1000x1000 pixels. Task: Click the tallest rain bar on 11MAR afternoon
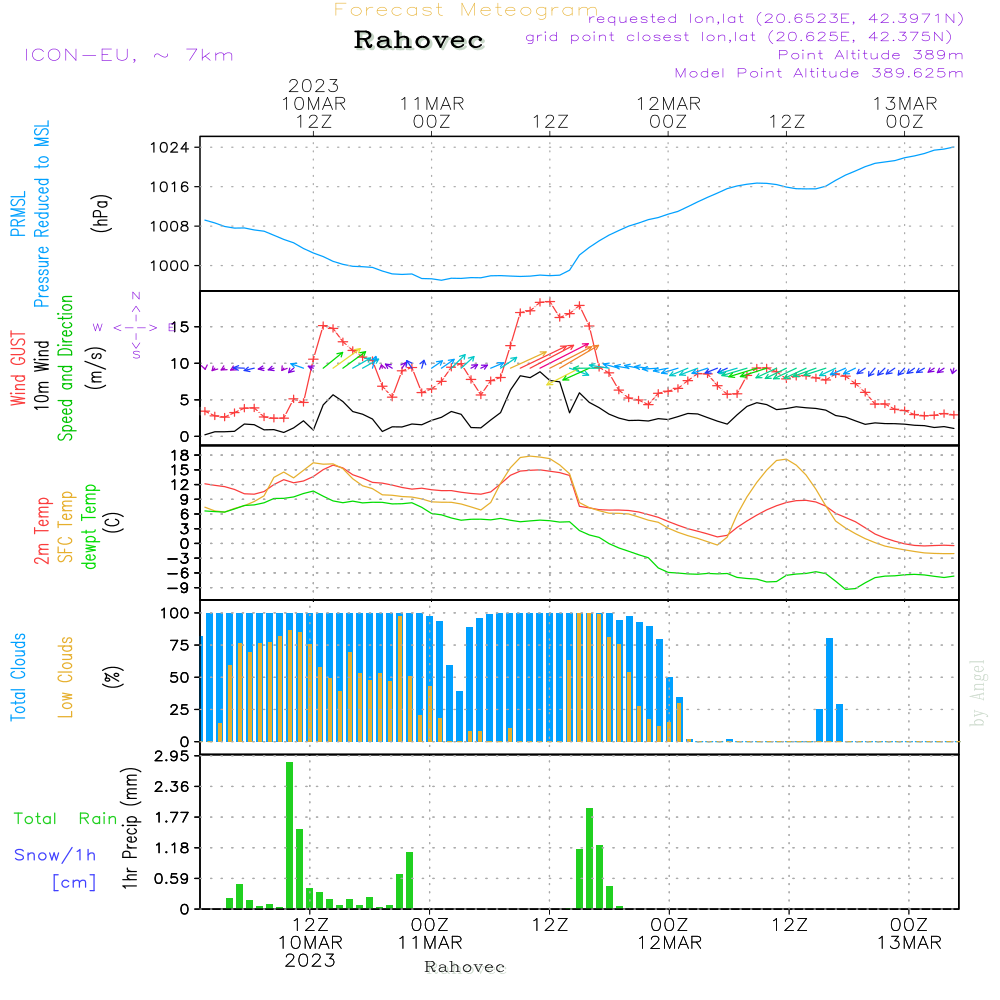(589, 858)
